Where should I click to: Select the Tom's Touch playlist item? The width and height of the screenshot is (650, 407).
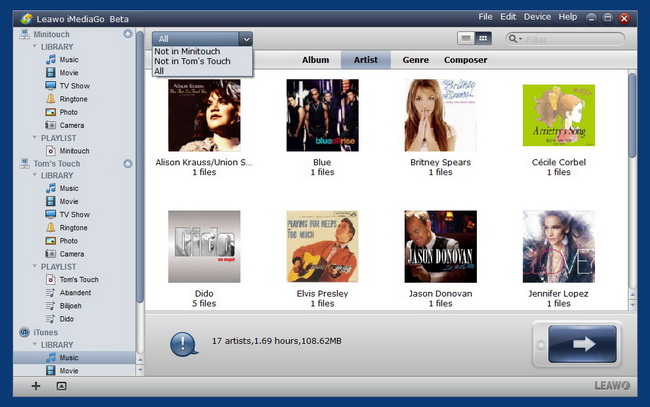click(x=72, y=280)
